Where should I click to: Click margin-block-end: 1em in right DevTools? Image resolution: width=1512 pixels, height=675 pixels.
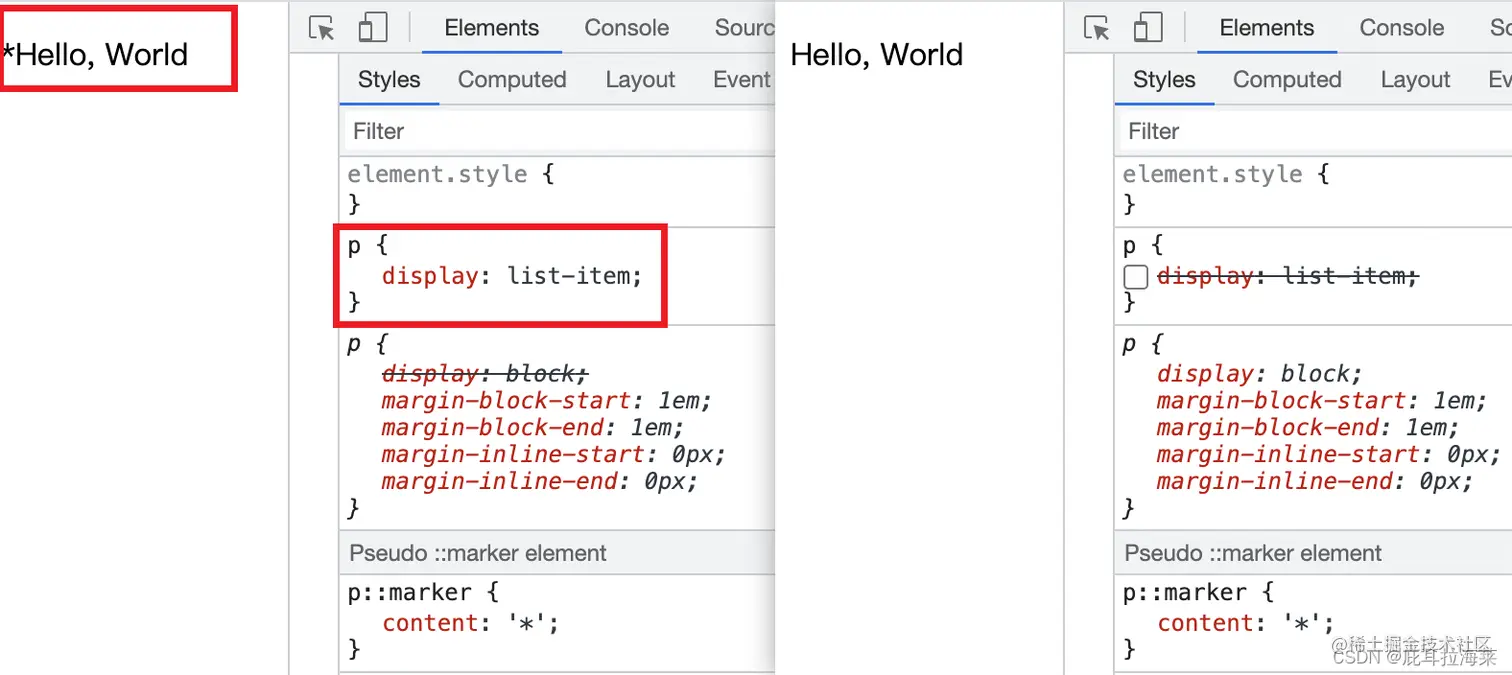point(1308,428)
